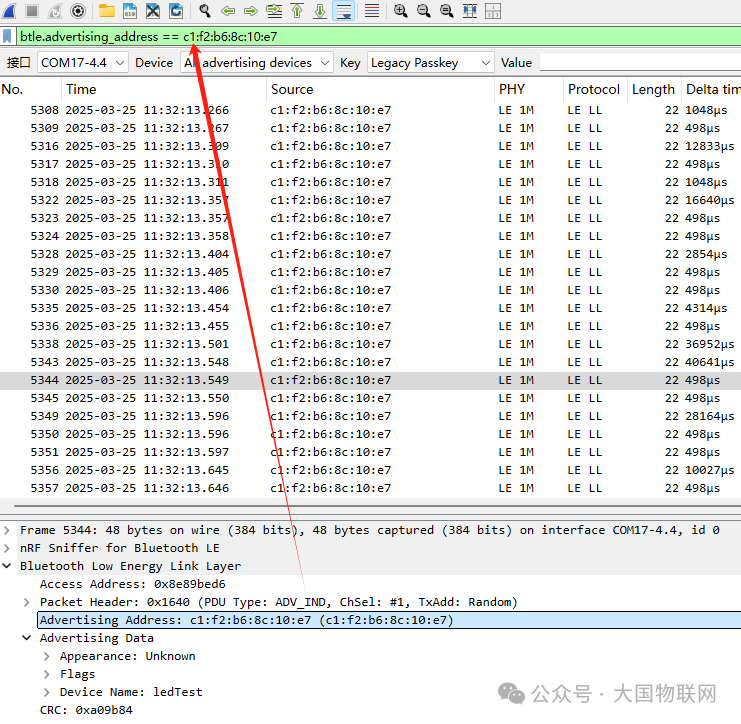This screenshot has height=724, width=741.
Task: Select packet 5338 in the list
Action: tap(370, 344)
